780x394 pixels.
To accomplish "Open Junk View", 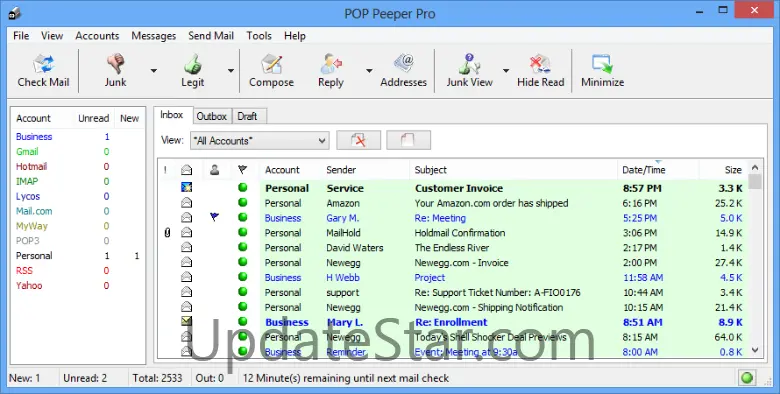I will tap(469, 70).
